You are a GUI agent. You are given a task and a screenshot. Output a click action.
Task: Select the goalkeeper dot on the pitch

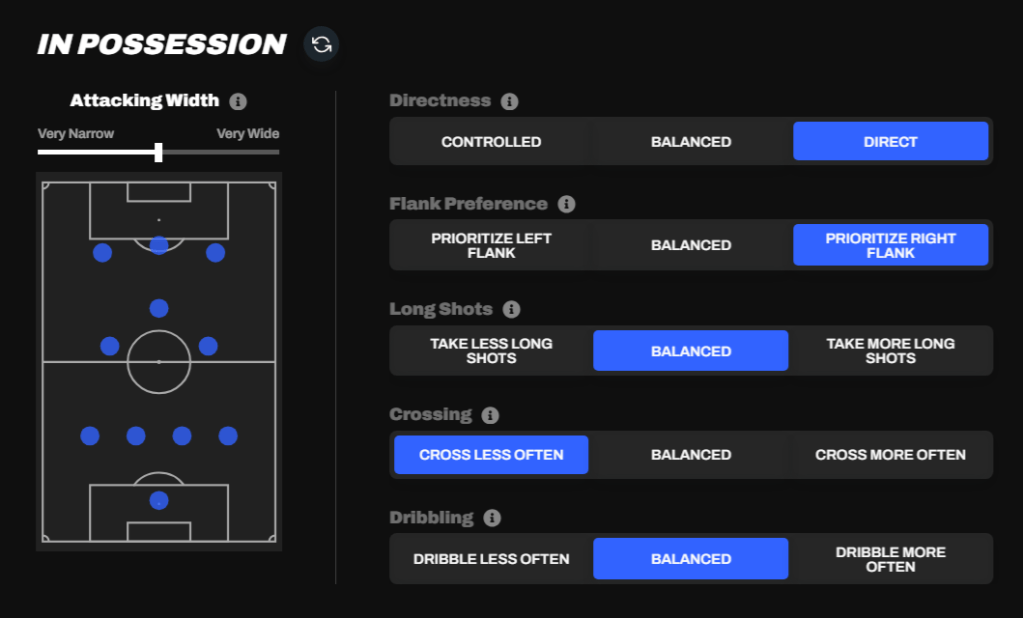[x=159, y=501]
